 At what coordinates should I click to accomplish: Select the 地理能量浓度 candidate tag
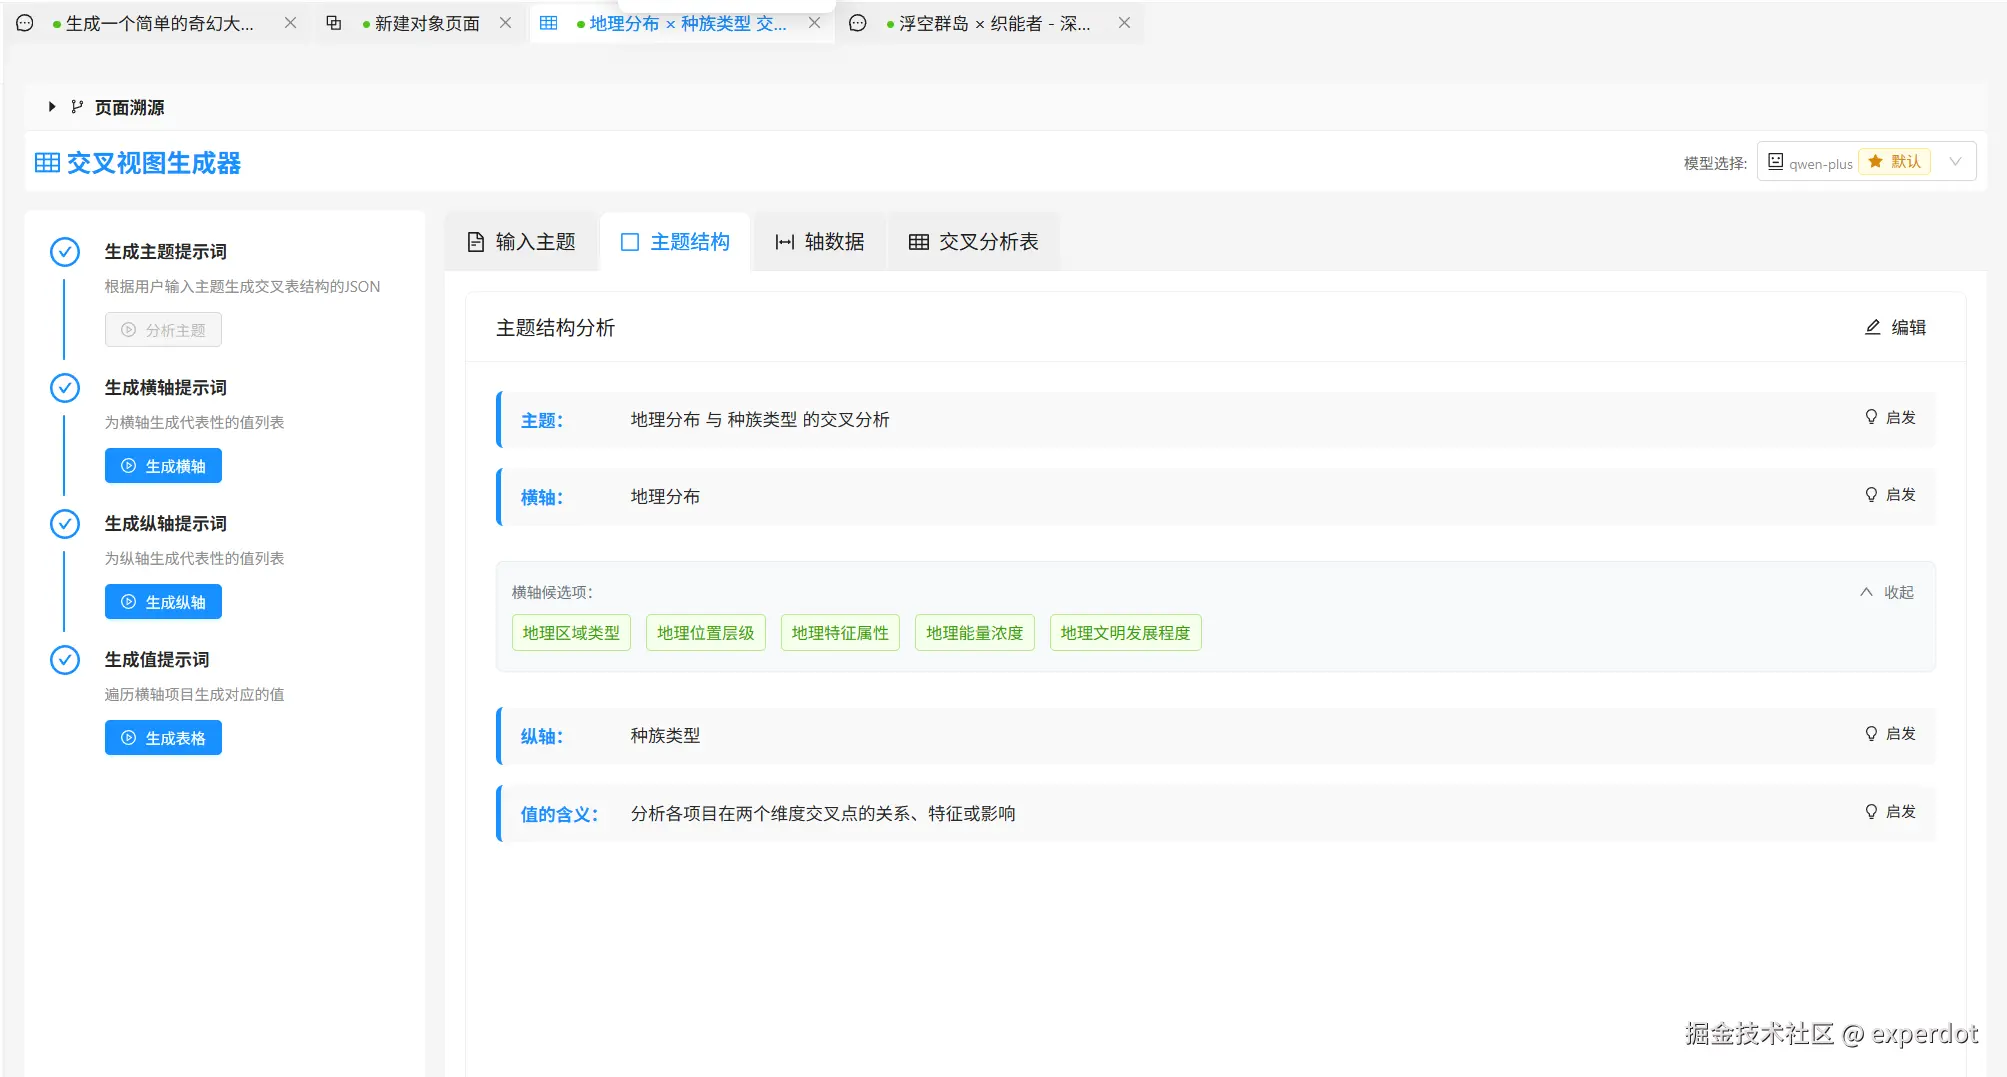coord(974,632)
